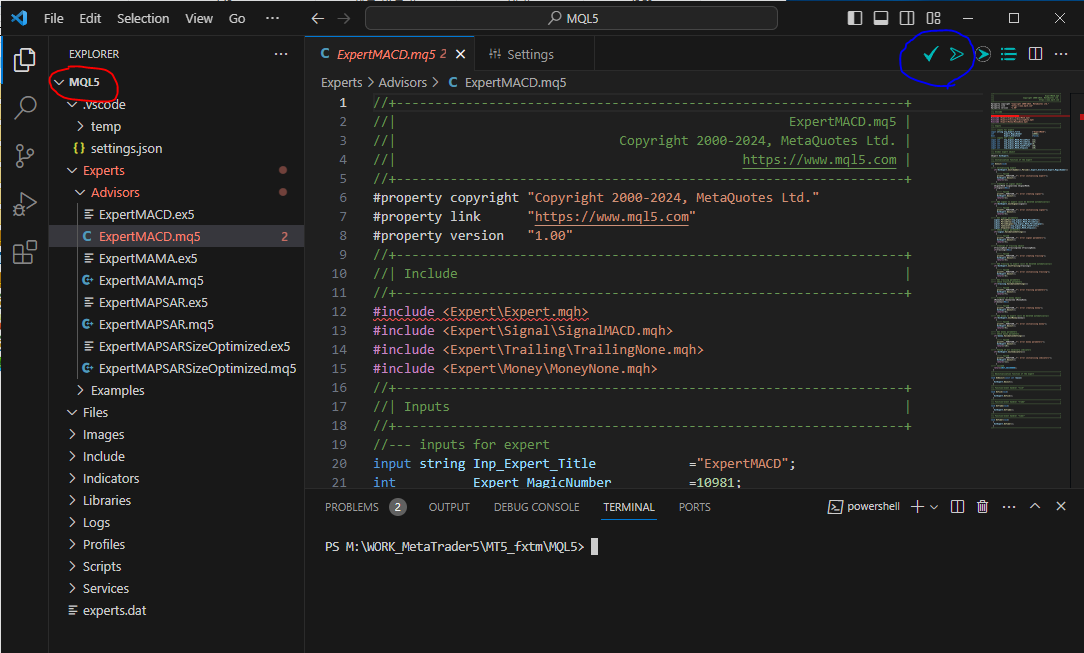This screenshot has width=1084, height=653.
Task: Click the MQL5 command center search box
Action: 571,19
